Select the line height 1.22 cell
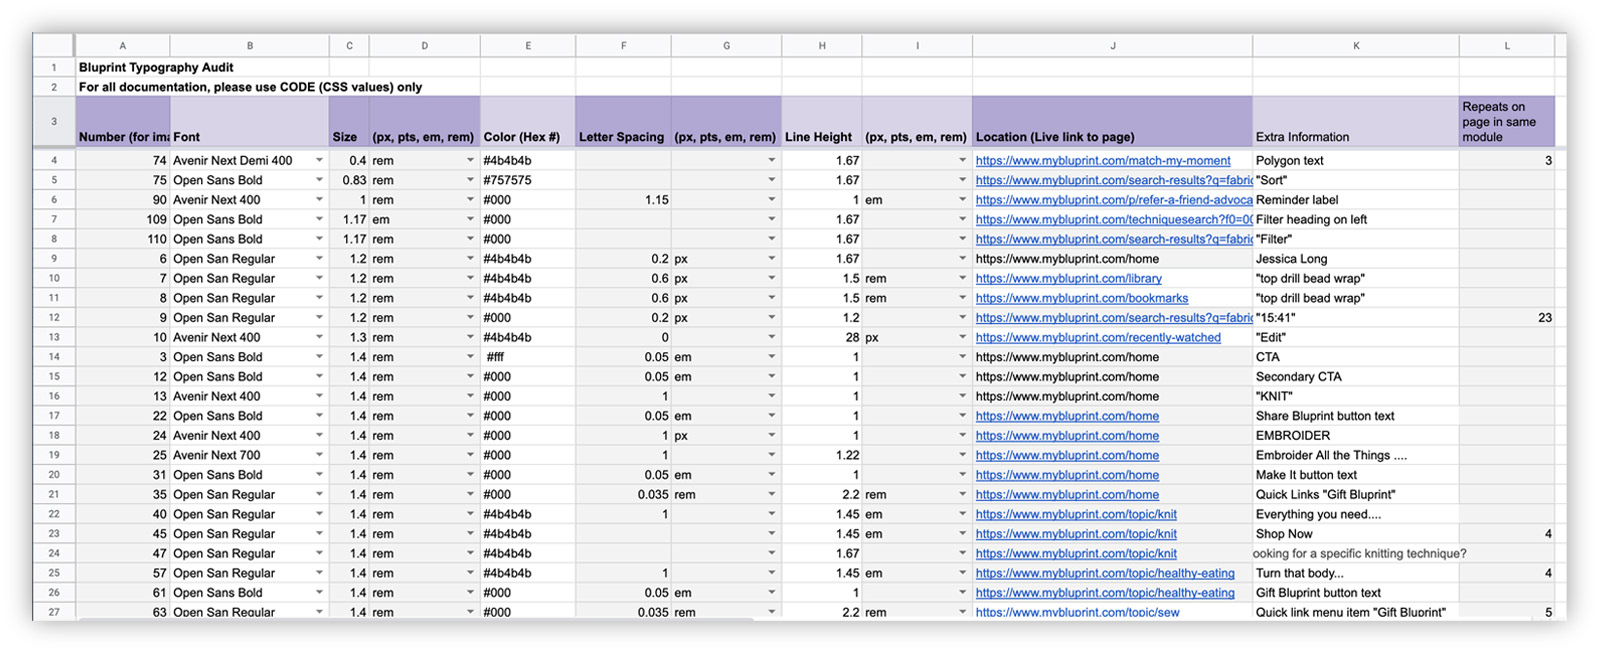 (822, 455)
